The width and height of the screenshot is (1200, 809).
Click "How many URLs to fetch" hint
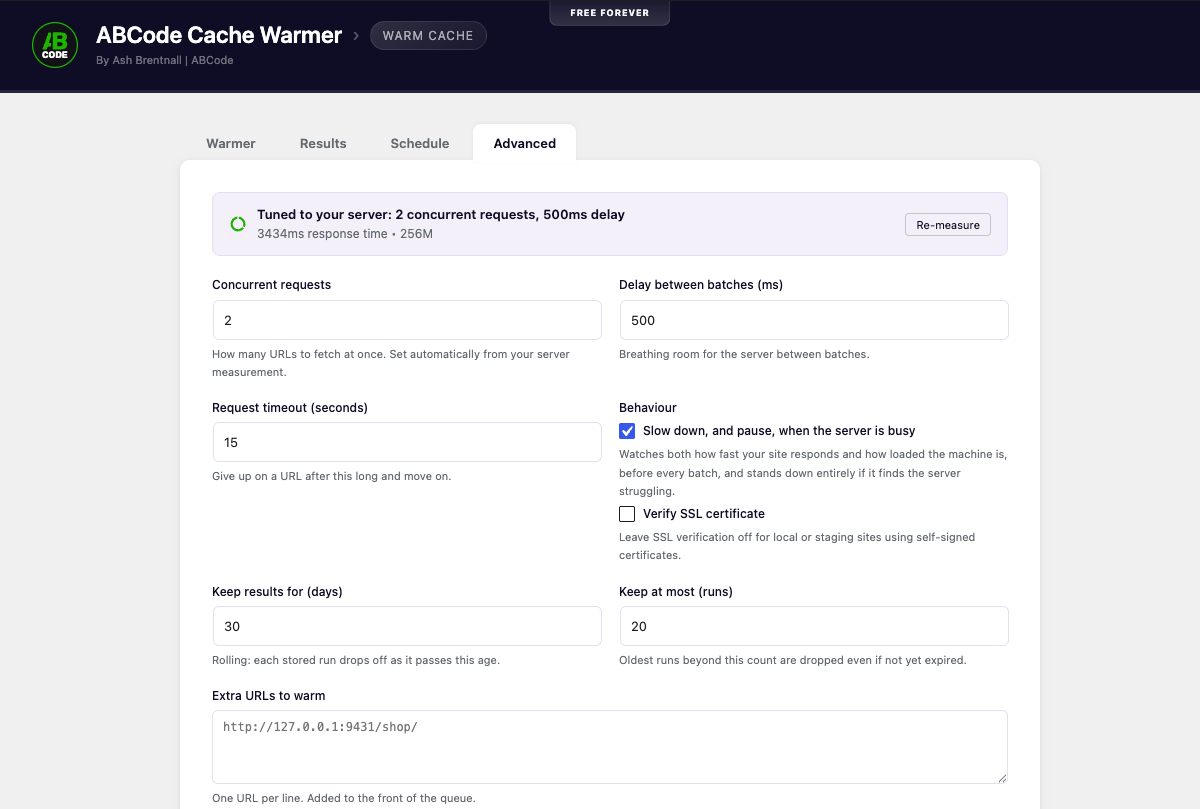391,363
